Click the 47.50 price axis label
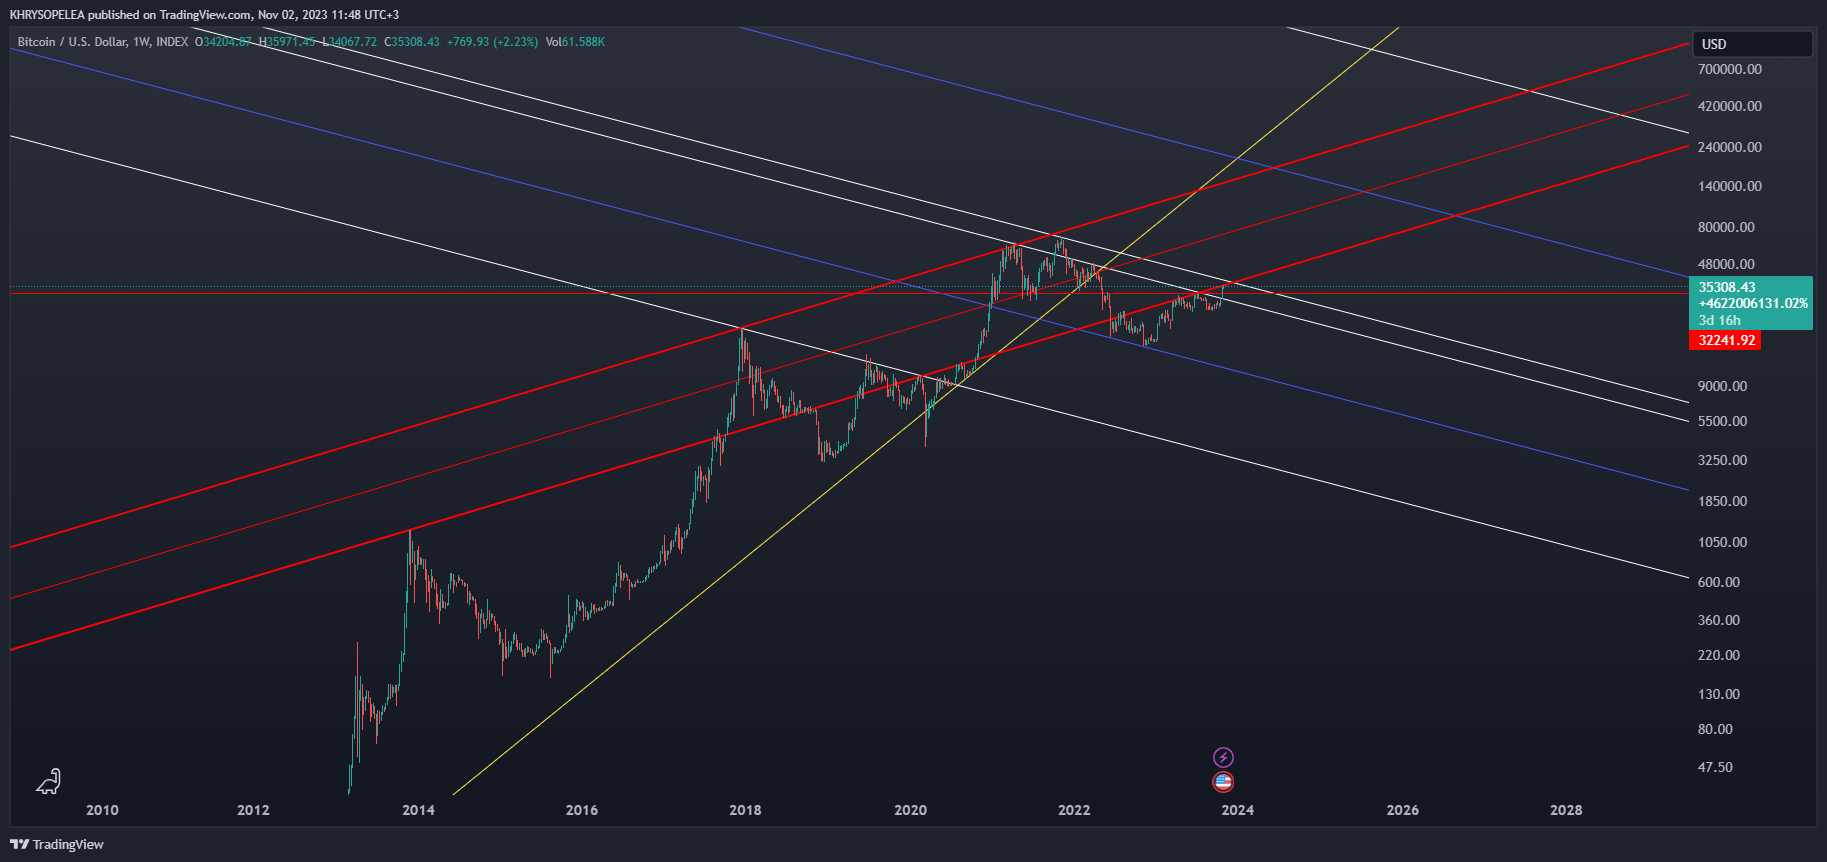1827x862 pixels. pos(1715,767)
